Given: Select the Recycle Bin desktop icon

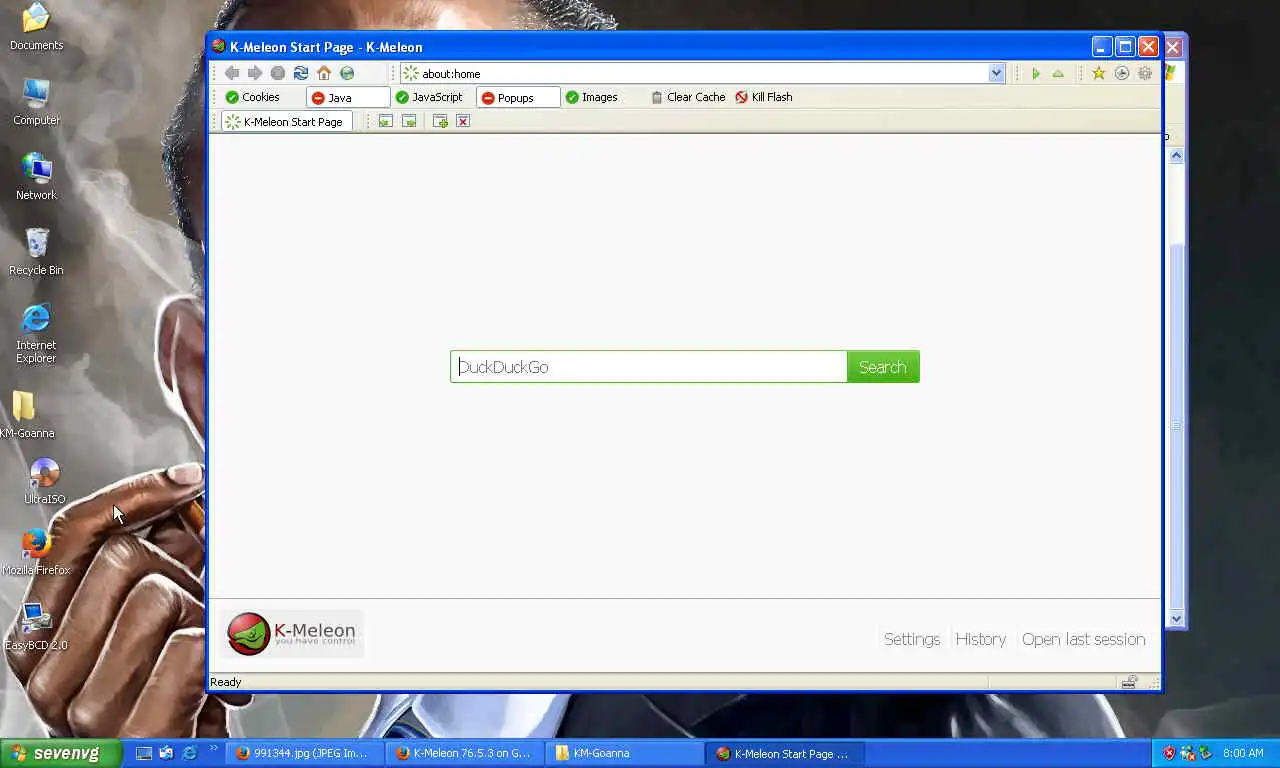Looking at the screenshot, I should (x=36, y=251).
